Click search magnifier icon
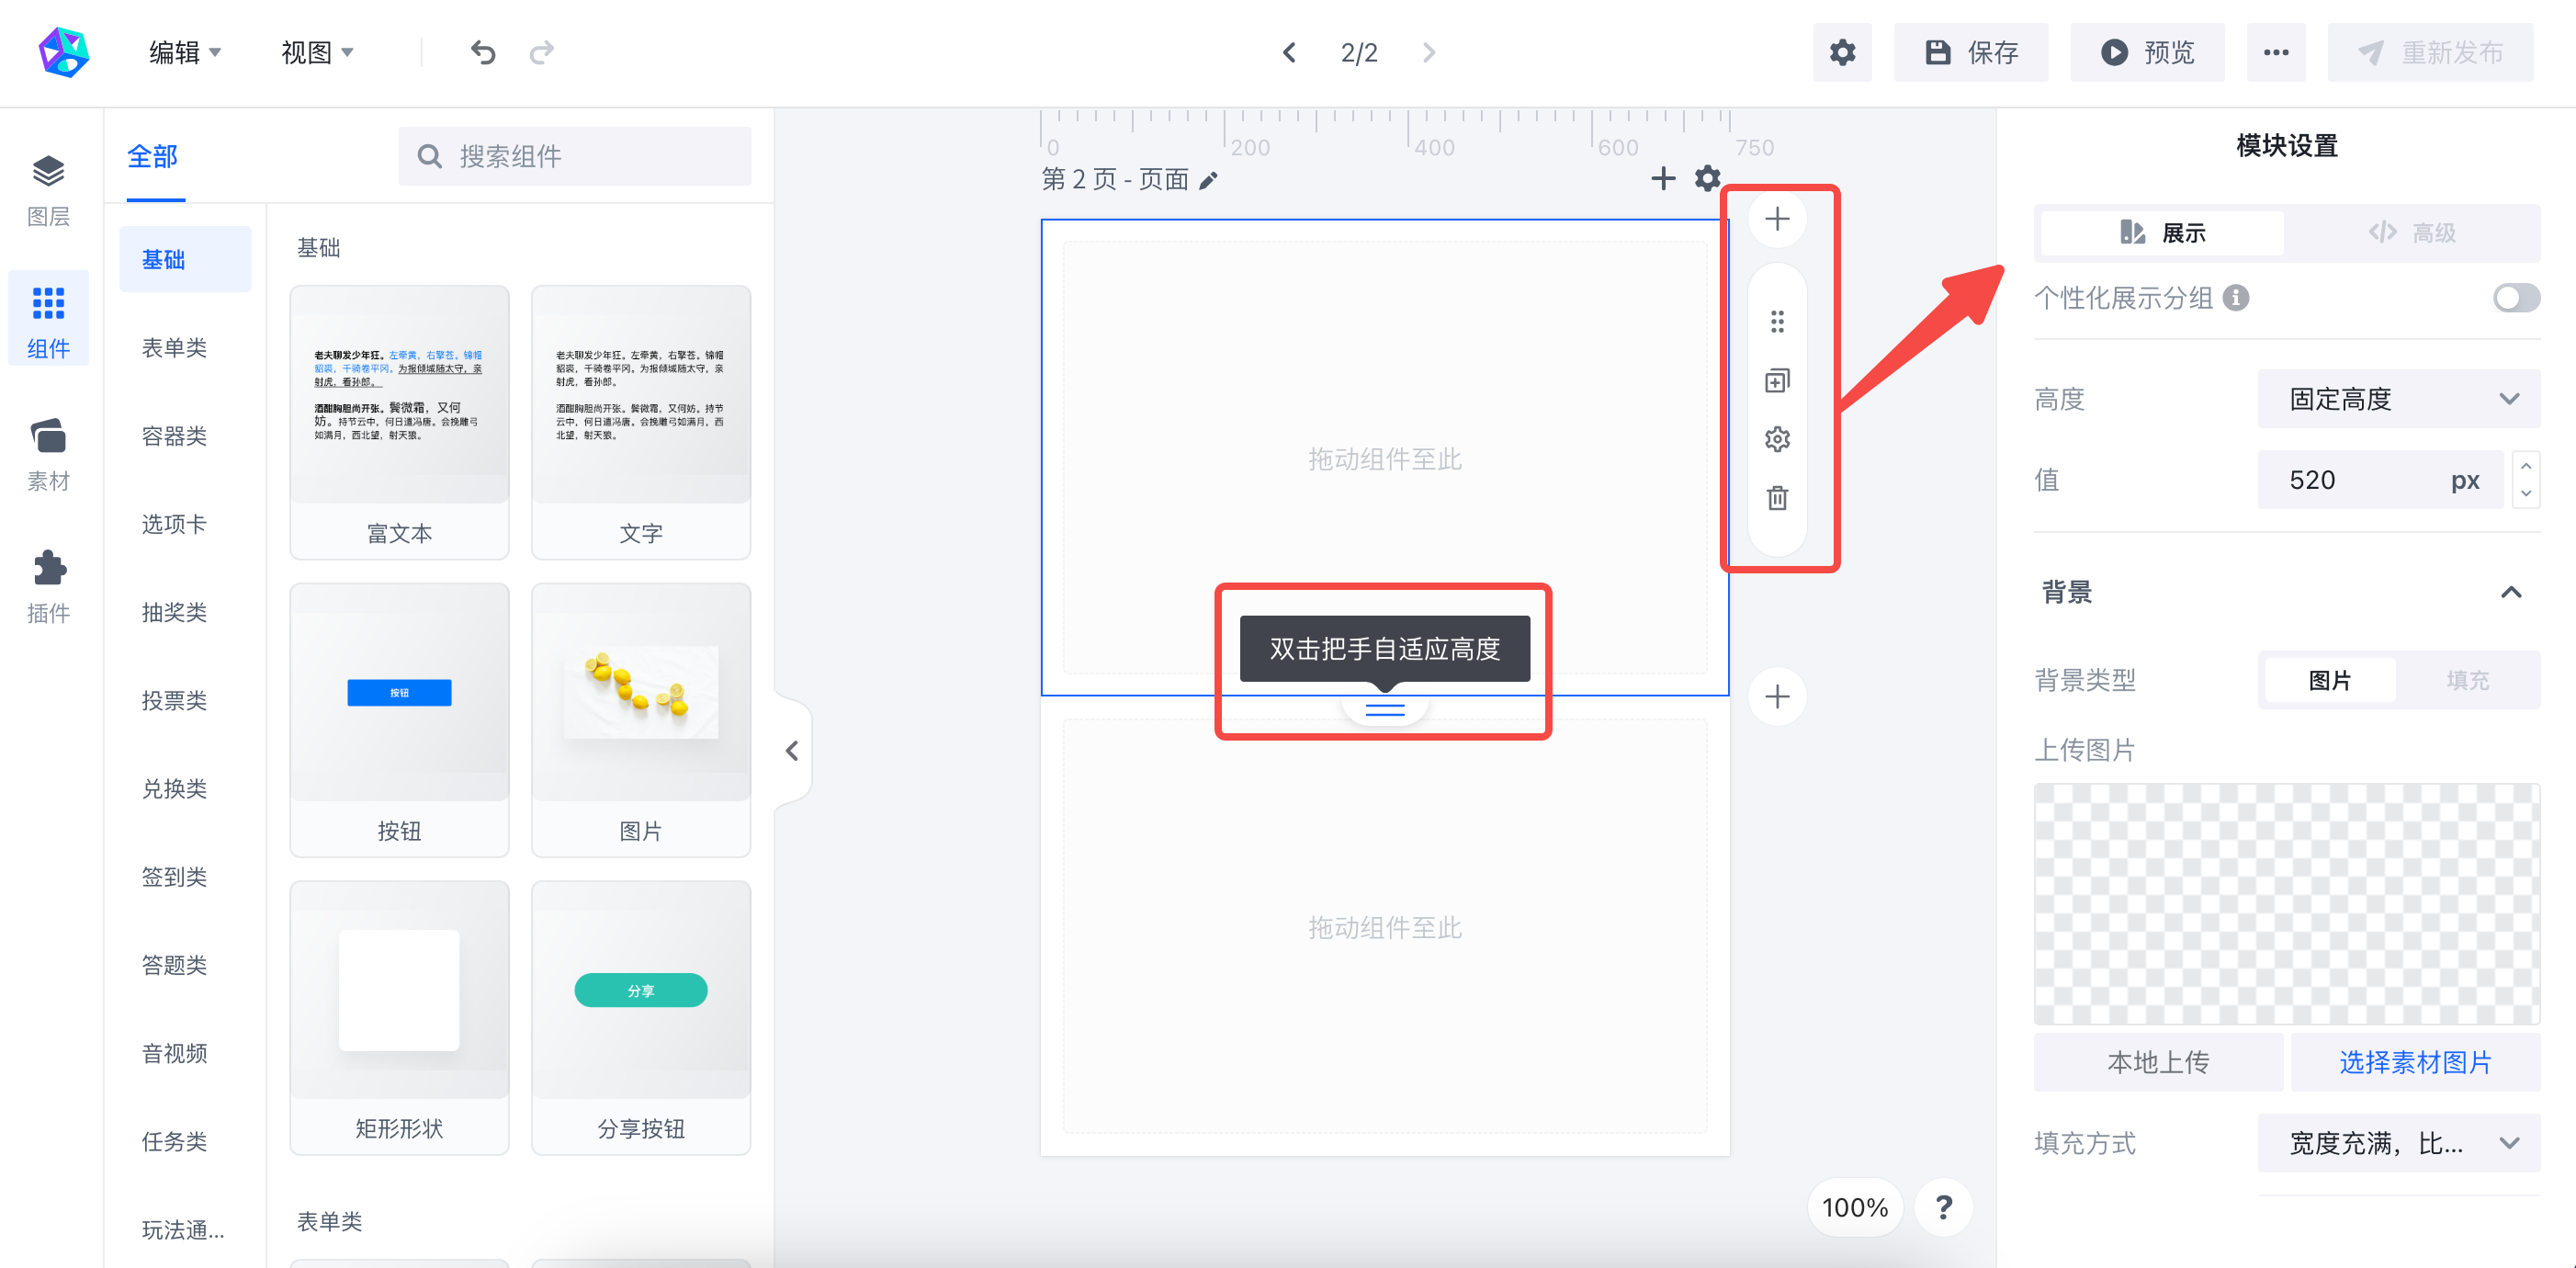The width and height of the screenshot is (2576, 1268). click(x=429, y=156)
